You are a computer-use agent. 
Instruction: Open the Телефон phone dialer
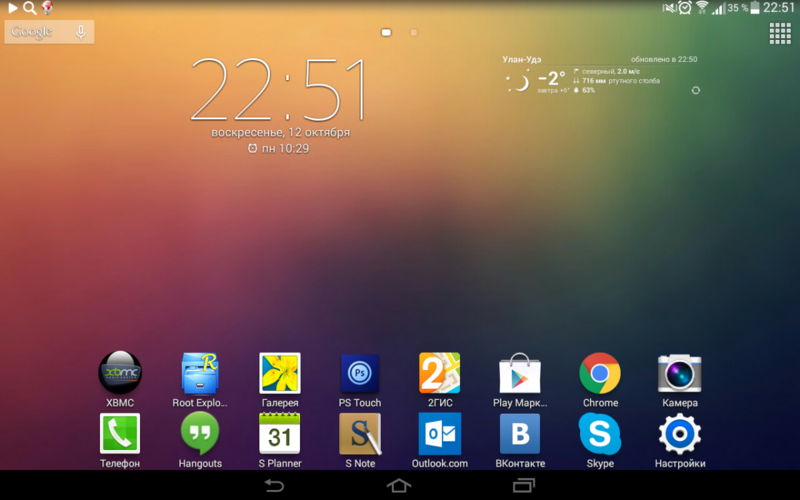pos(120,434)
